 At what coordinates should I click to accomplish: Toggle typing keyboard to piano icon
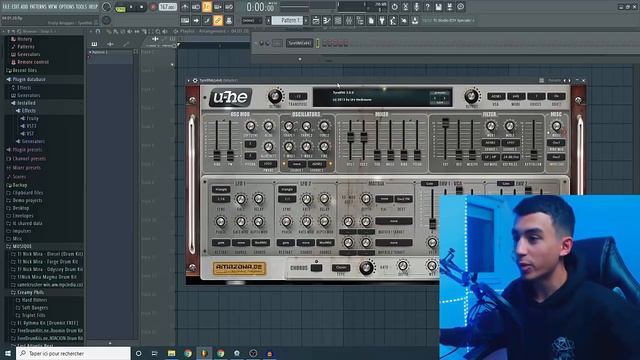(x=185, y=20)
